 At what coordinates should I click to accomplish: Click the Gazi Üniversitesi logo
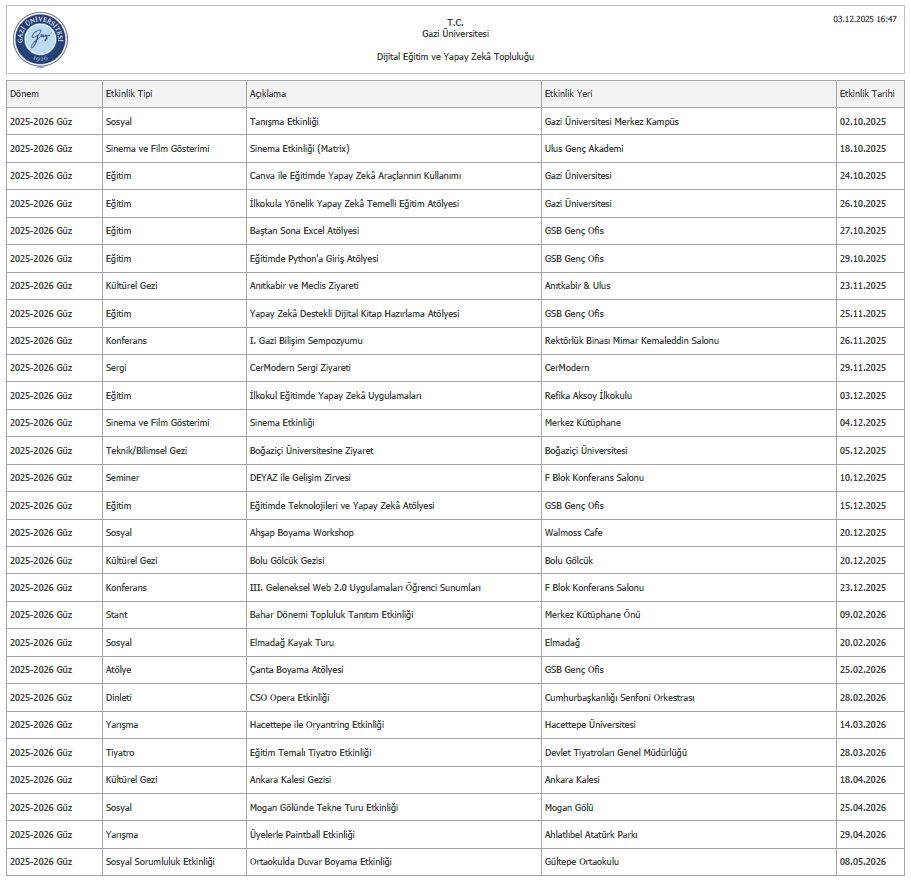pyautogui.click(x=41, y=37)
